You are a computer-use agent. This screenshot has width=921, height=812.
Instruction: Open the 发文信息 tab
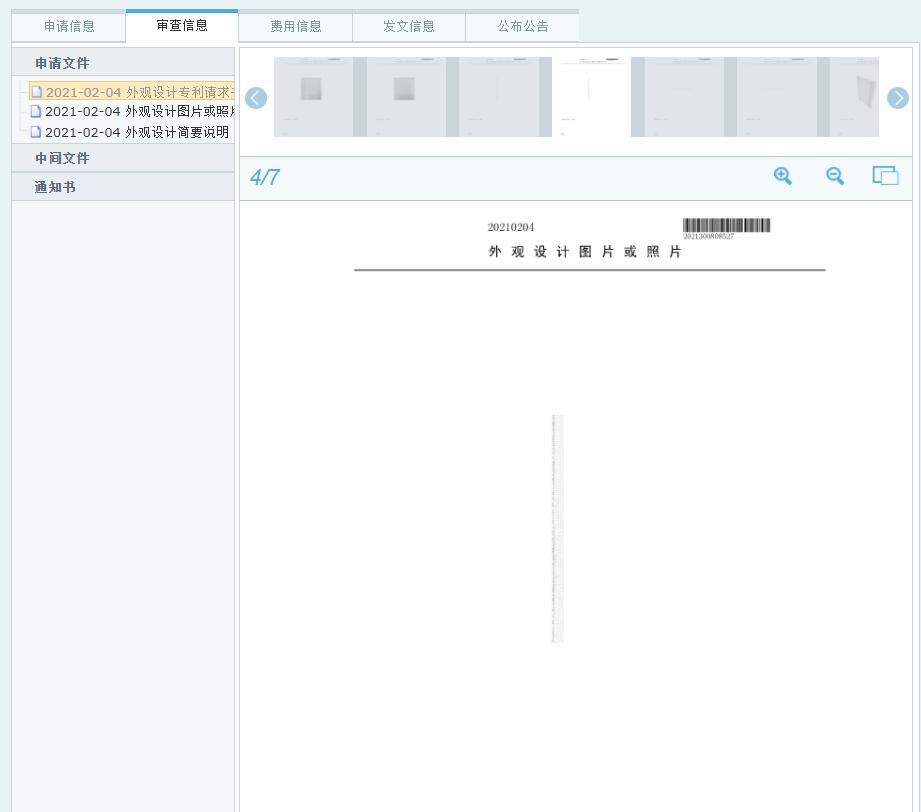409,27
